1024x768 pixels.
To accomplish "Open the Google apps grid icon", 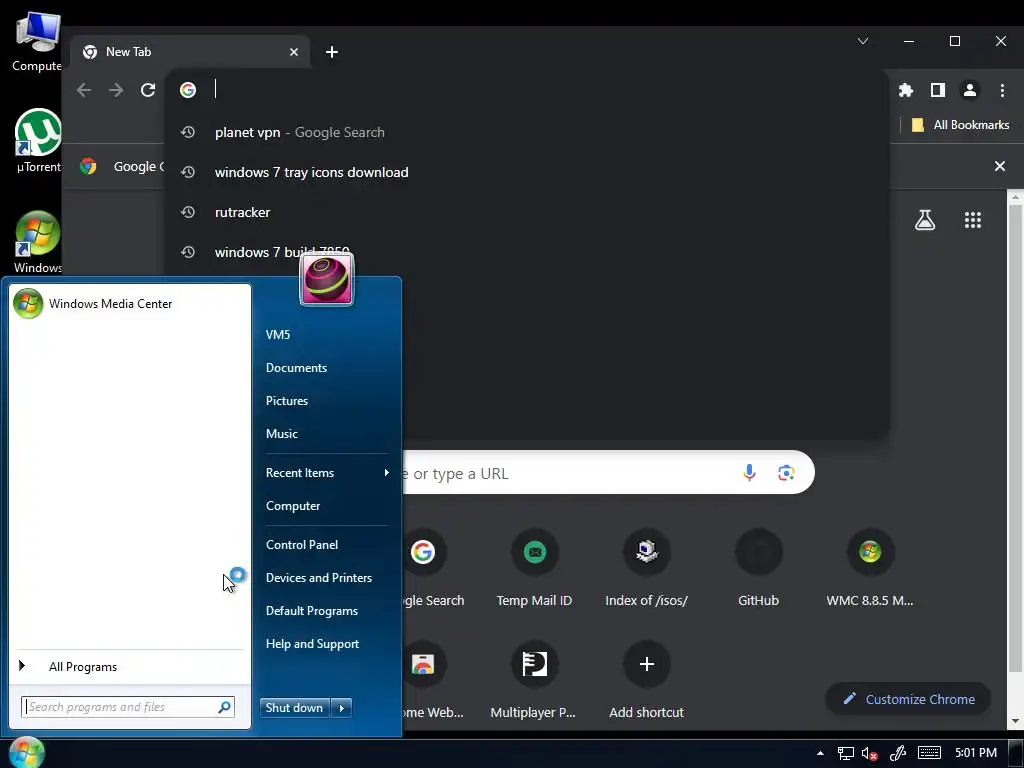I will coord(973,220).
